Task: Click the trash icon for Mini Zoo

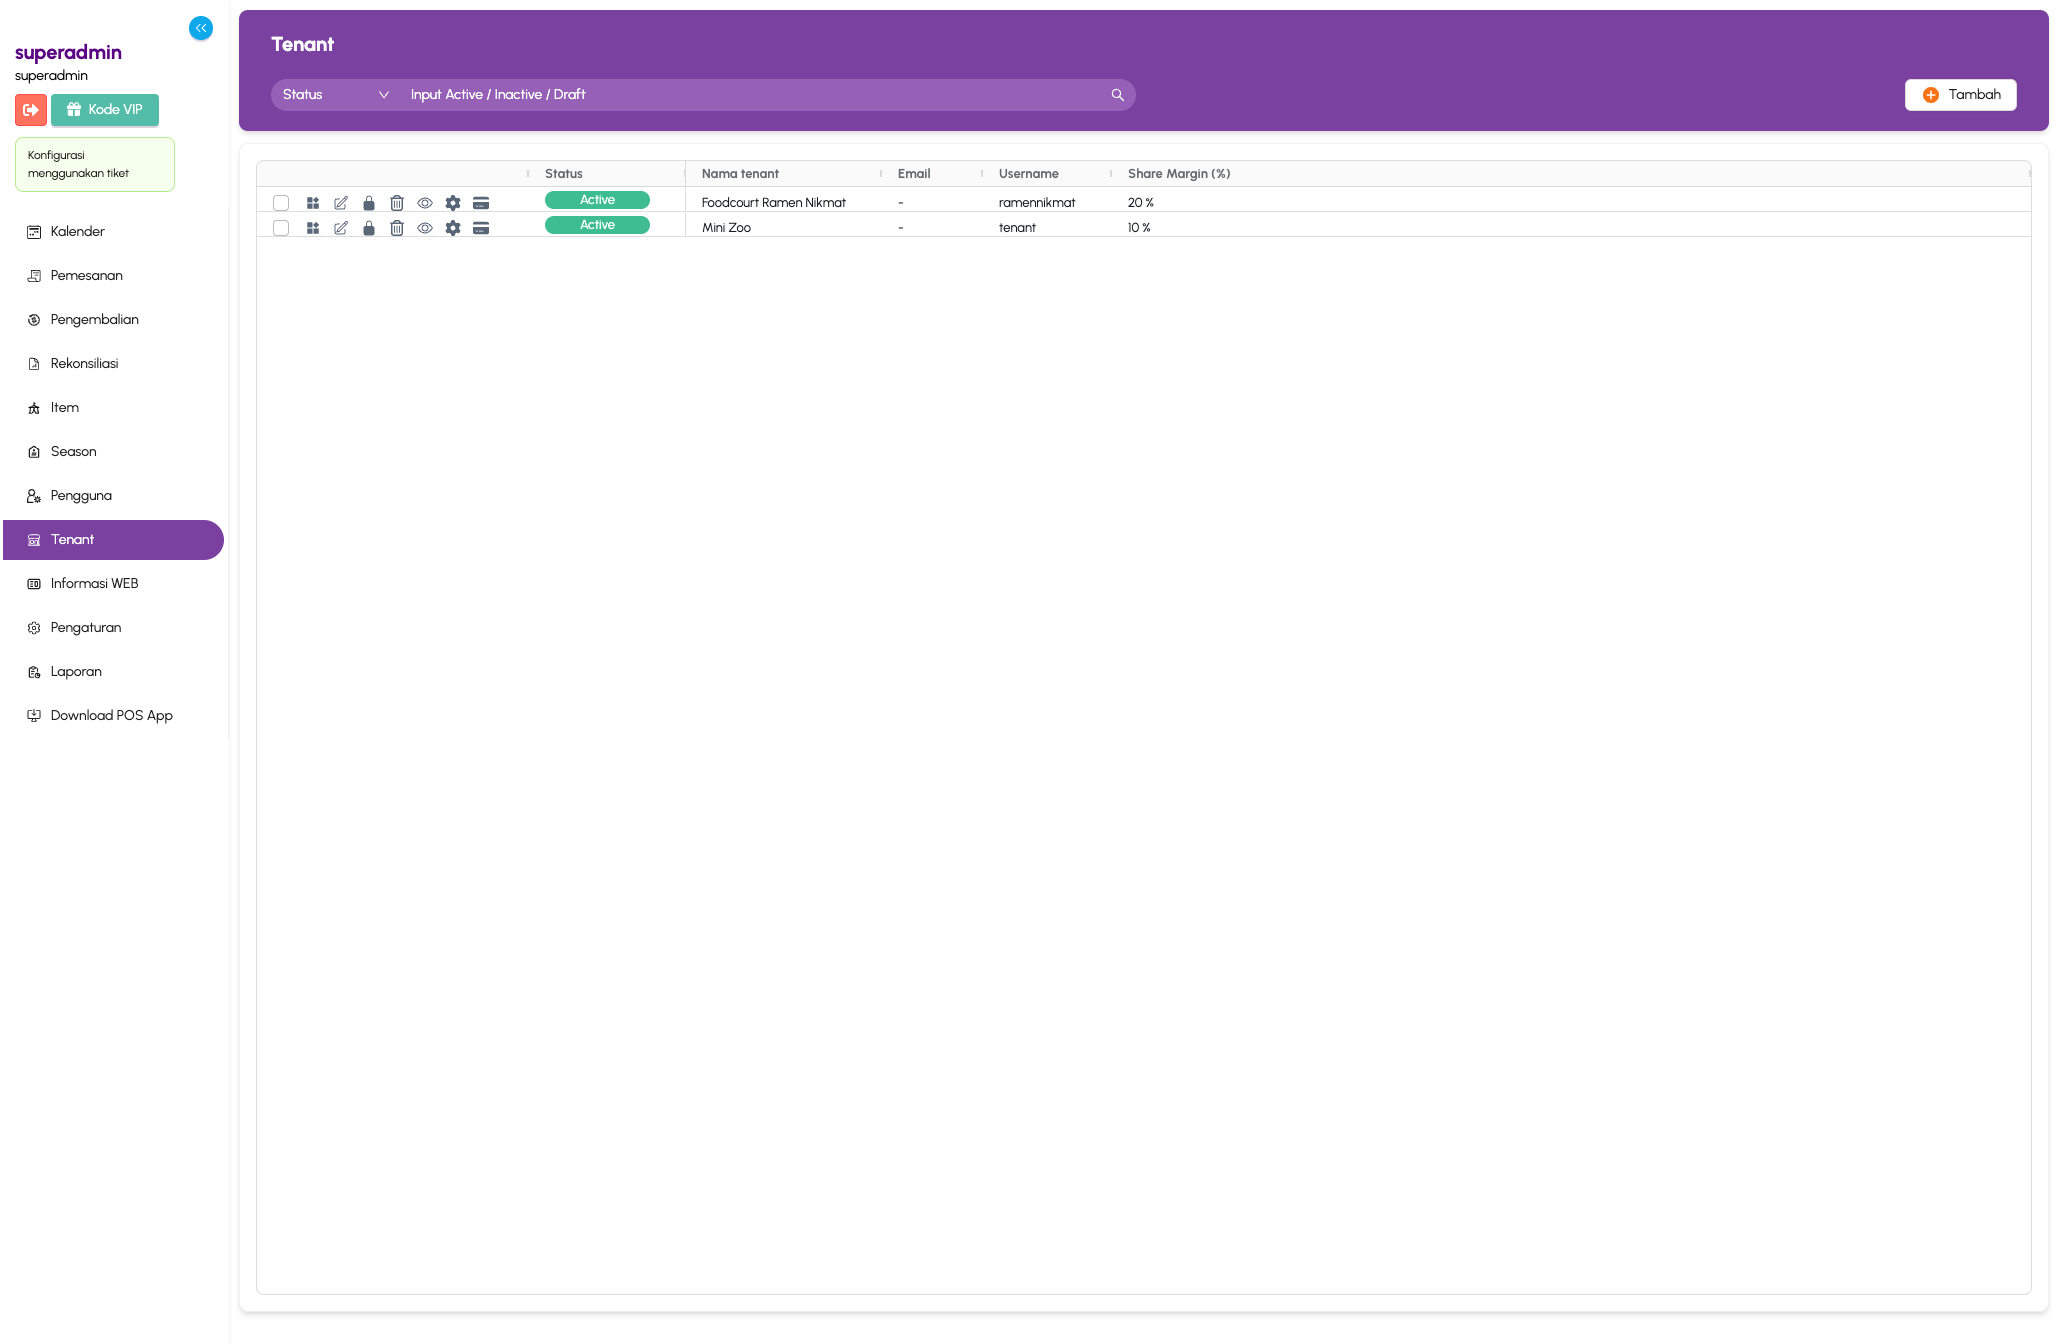Action: tap(397, 228)
